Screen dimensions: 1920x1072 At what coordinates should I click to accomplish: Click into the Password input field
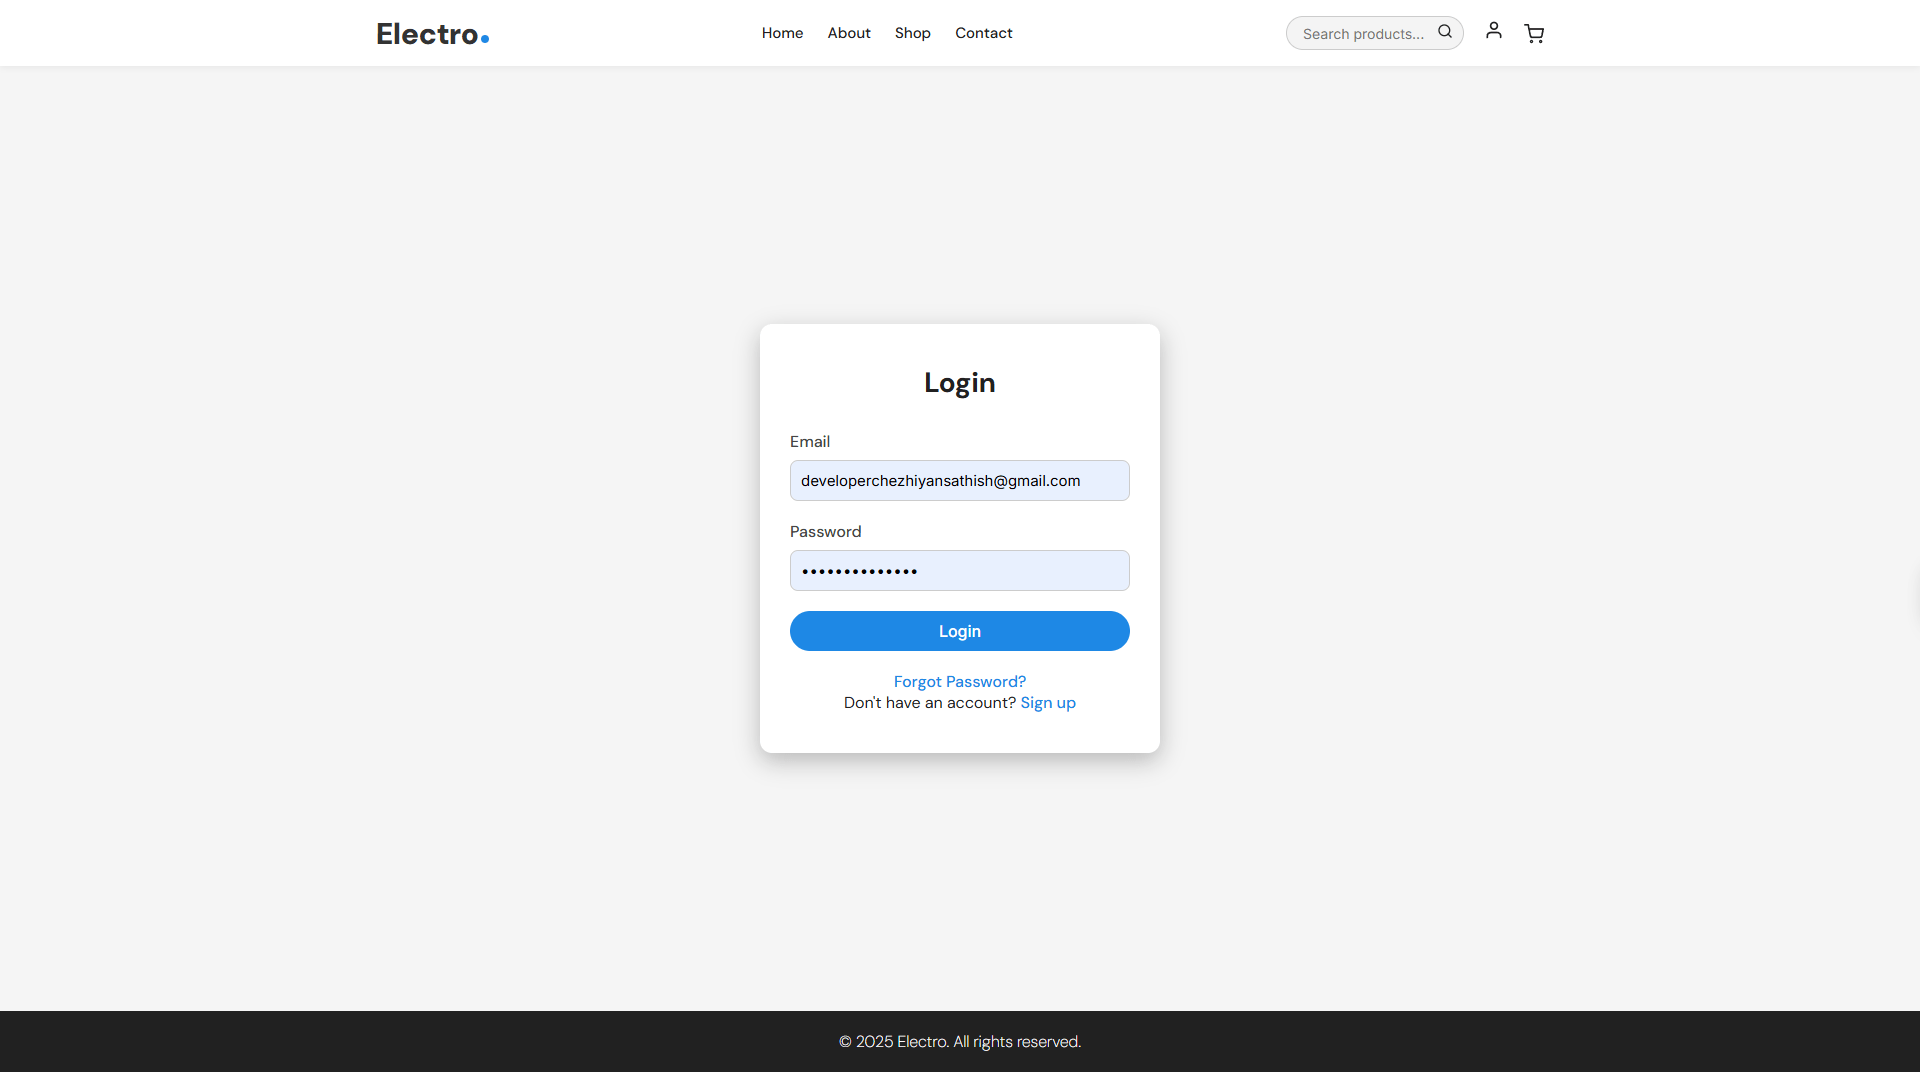[959, 571]
